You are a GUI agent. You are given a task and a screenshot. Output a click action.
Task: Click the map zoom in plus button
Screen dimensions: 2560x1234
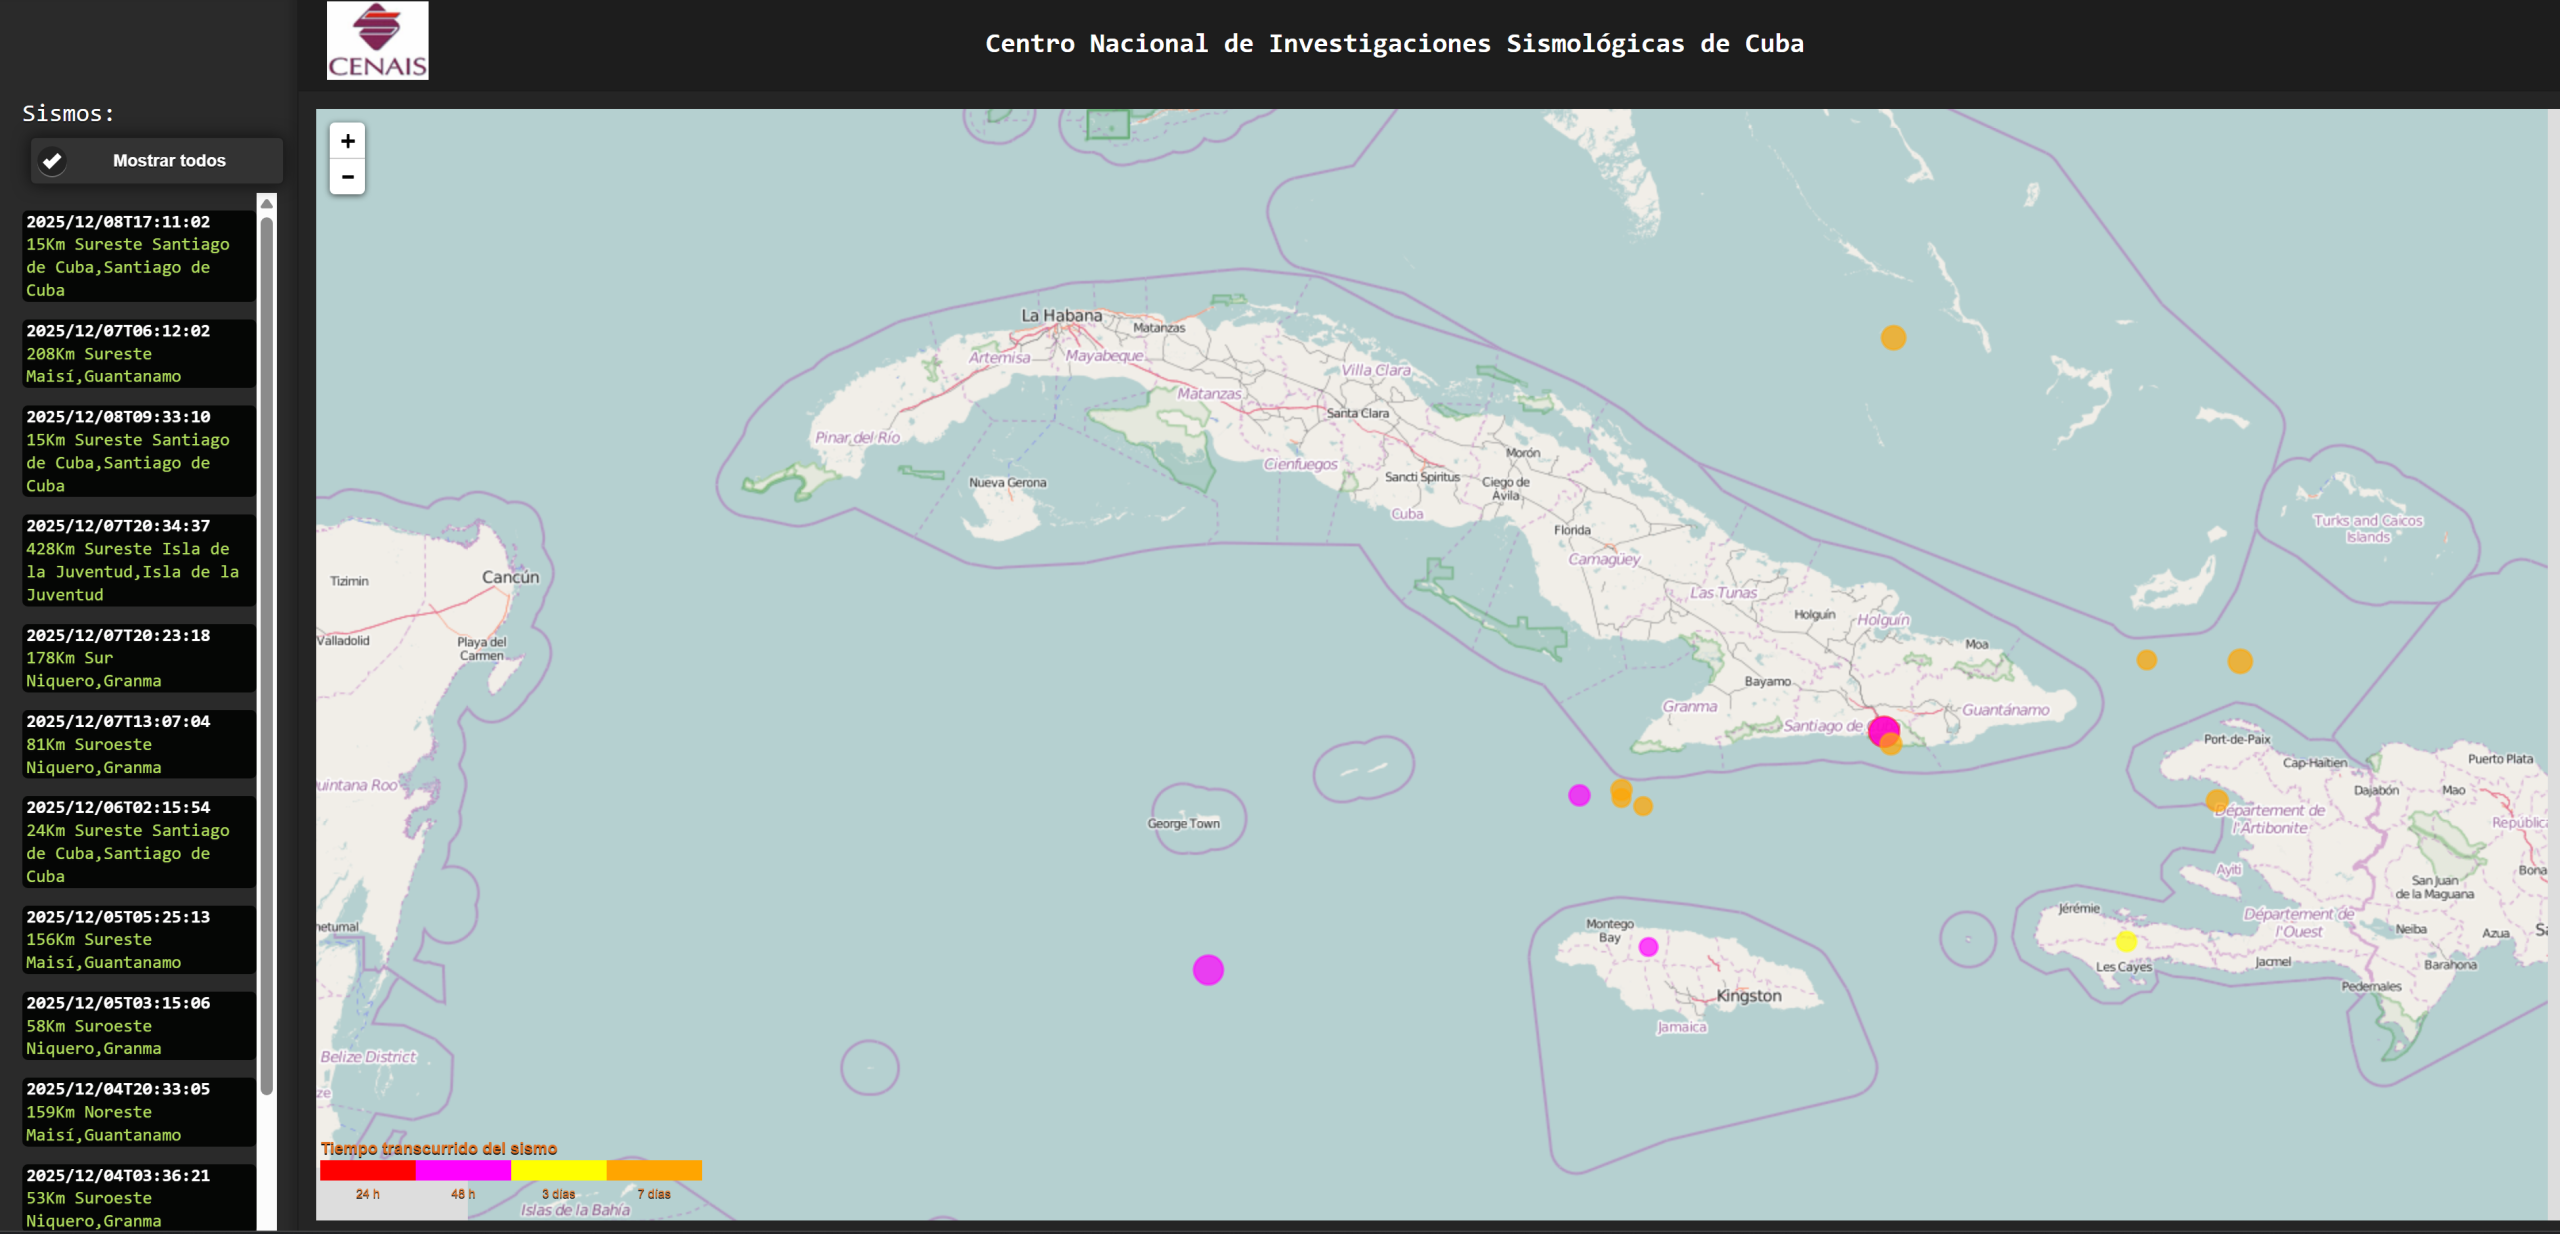(x=347, y=141)
